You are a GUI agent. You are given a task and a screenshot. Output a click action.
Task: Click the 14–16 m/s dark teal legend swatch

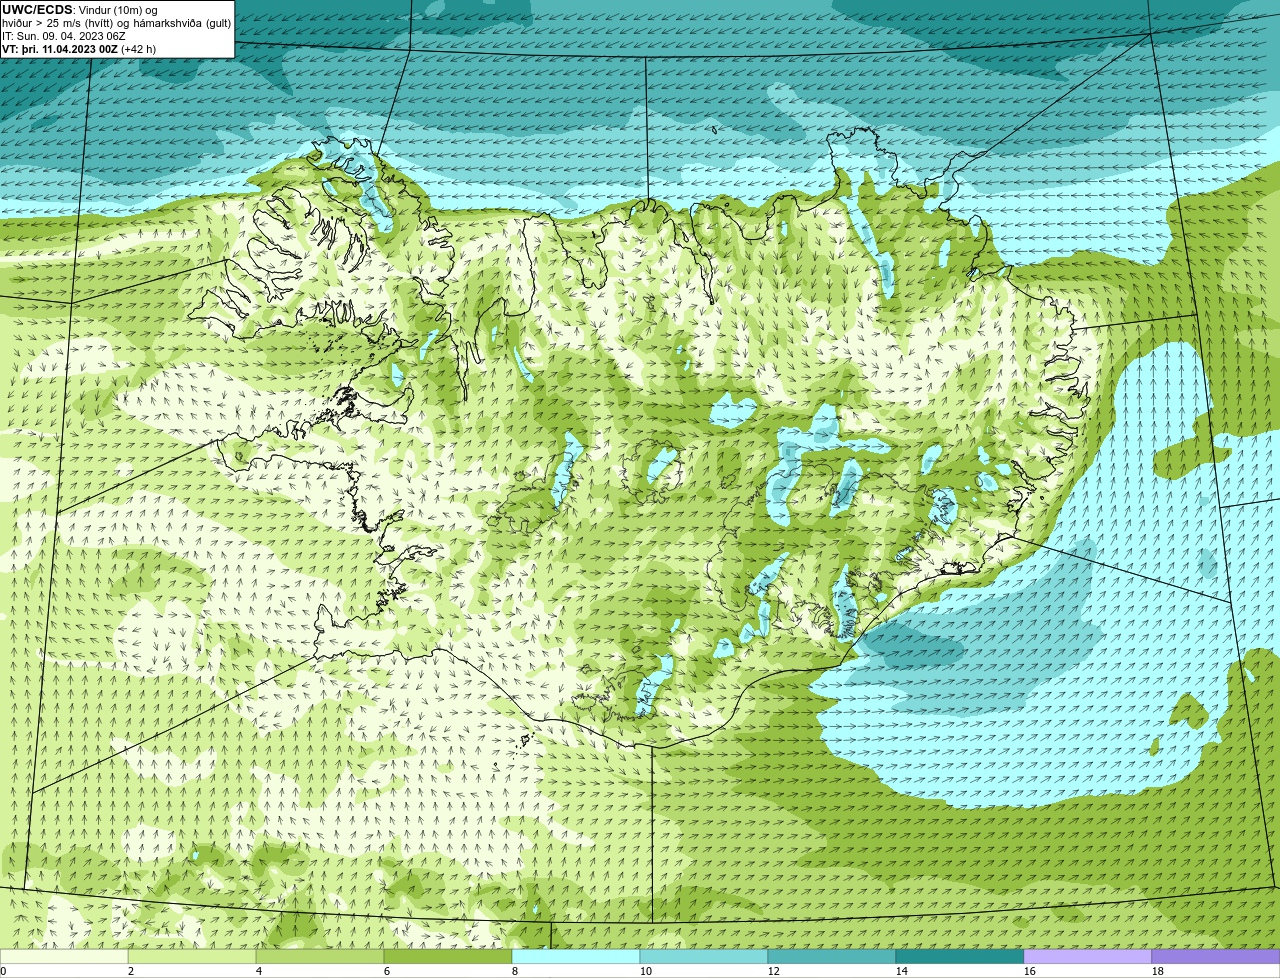point(960,956)
